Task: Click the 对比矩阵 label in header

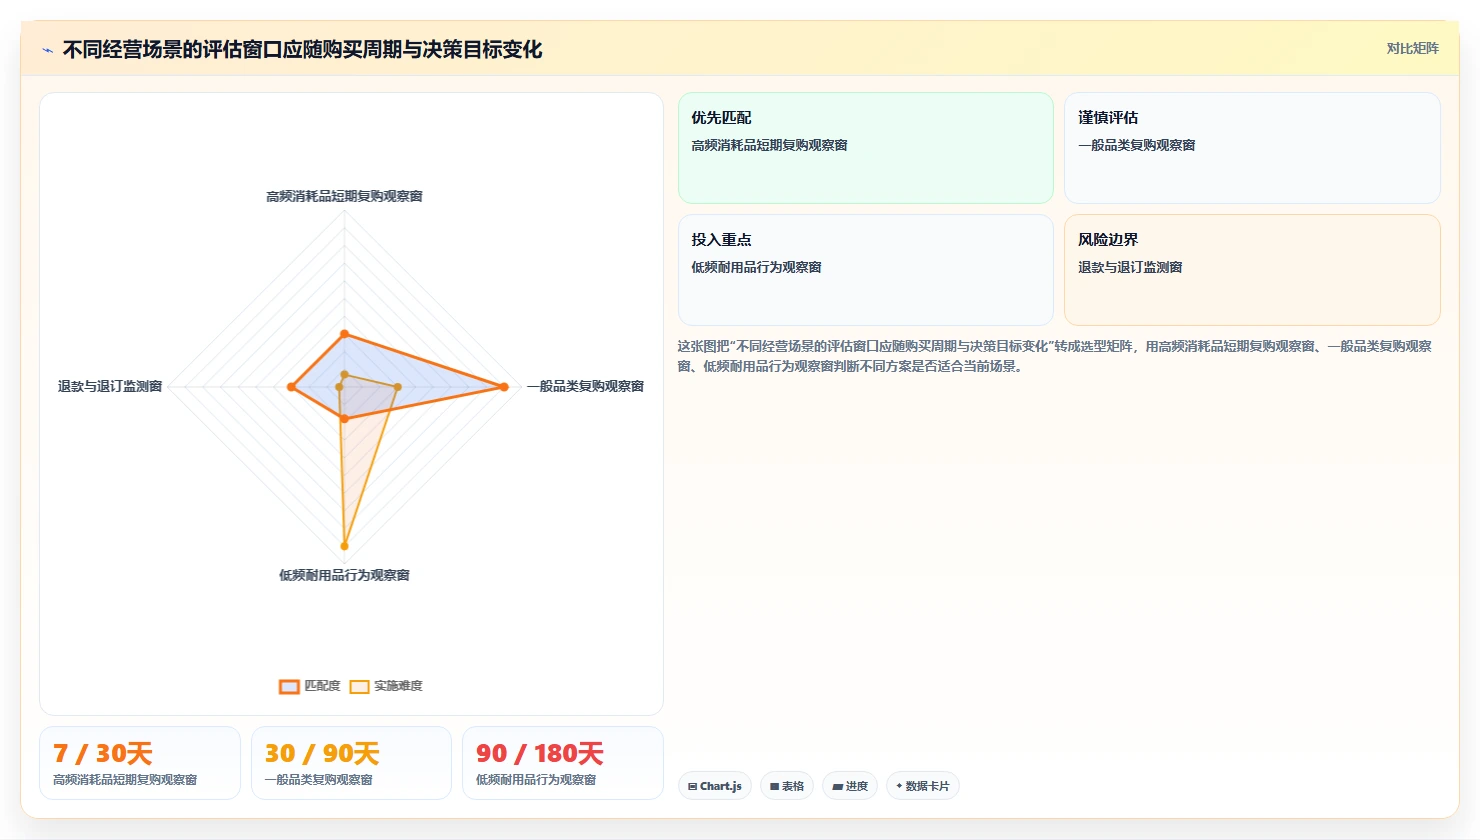Action: click(x=1412, y=48)
